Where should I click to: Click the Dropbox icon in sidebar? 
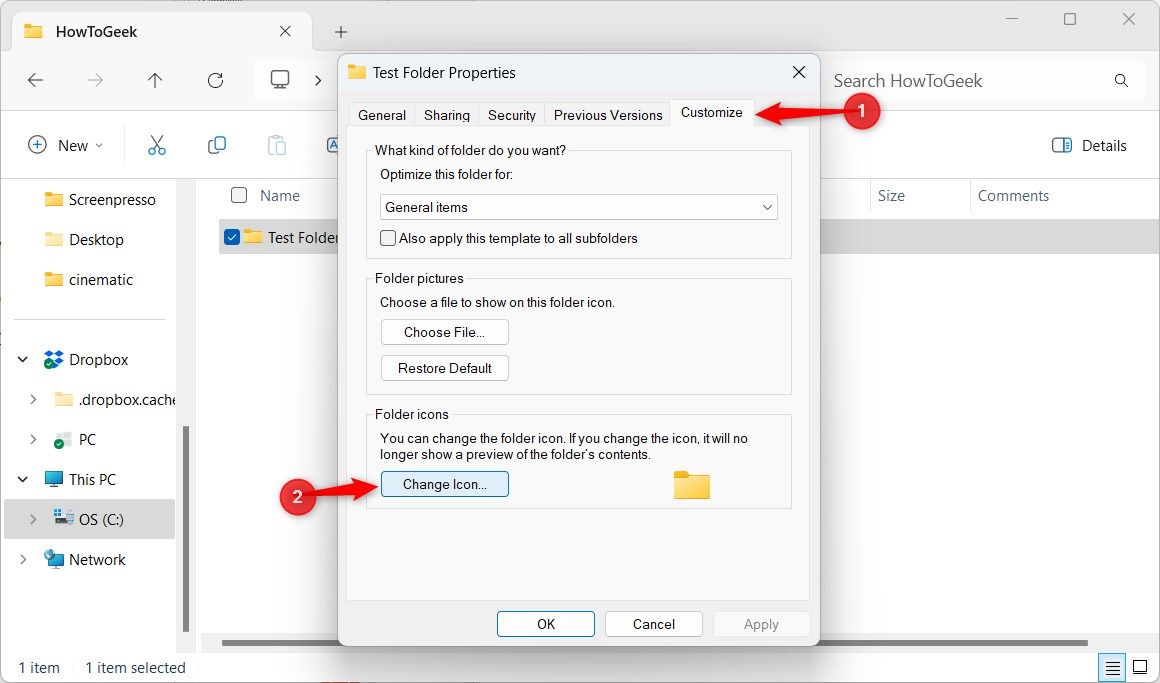click(53, 360)
